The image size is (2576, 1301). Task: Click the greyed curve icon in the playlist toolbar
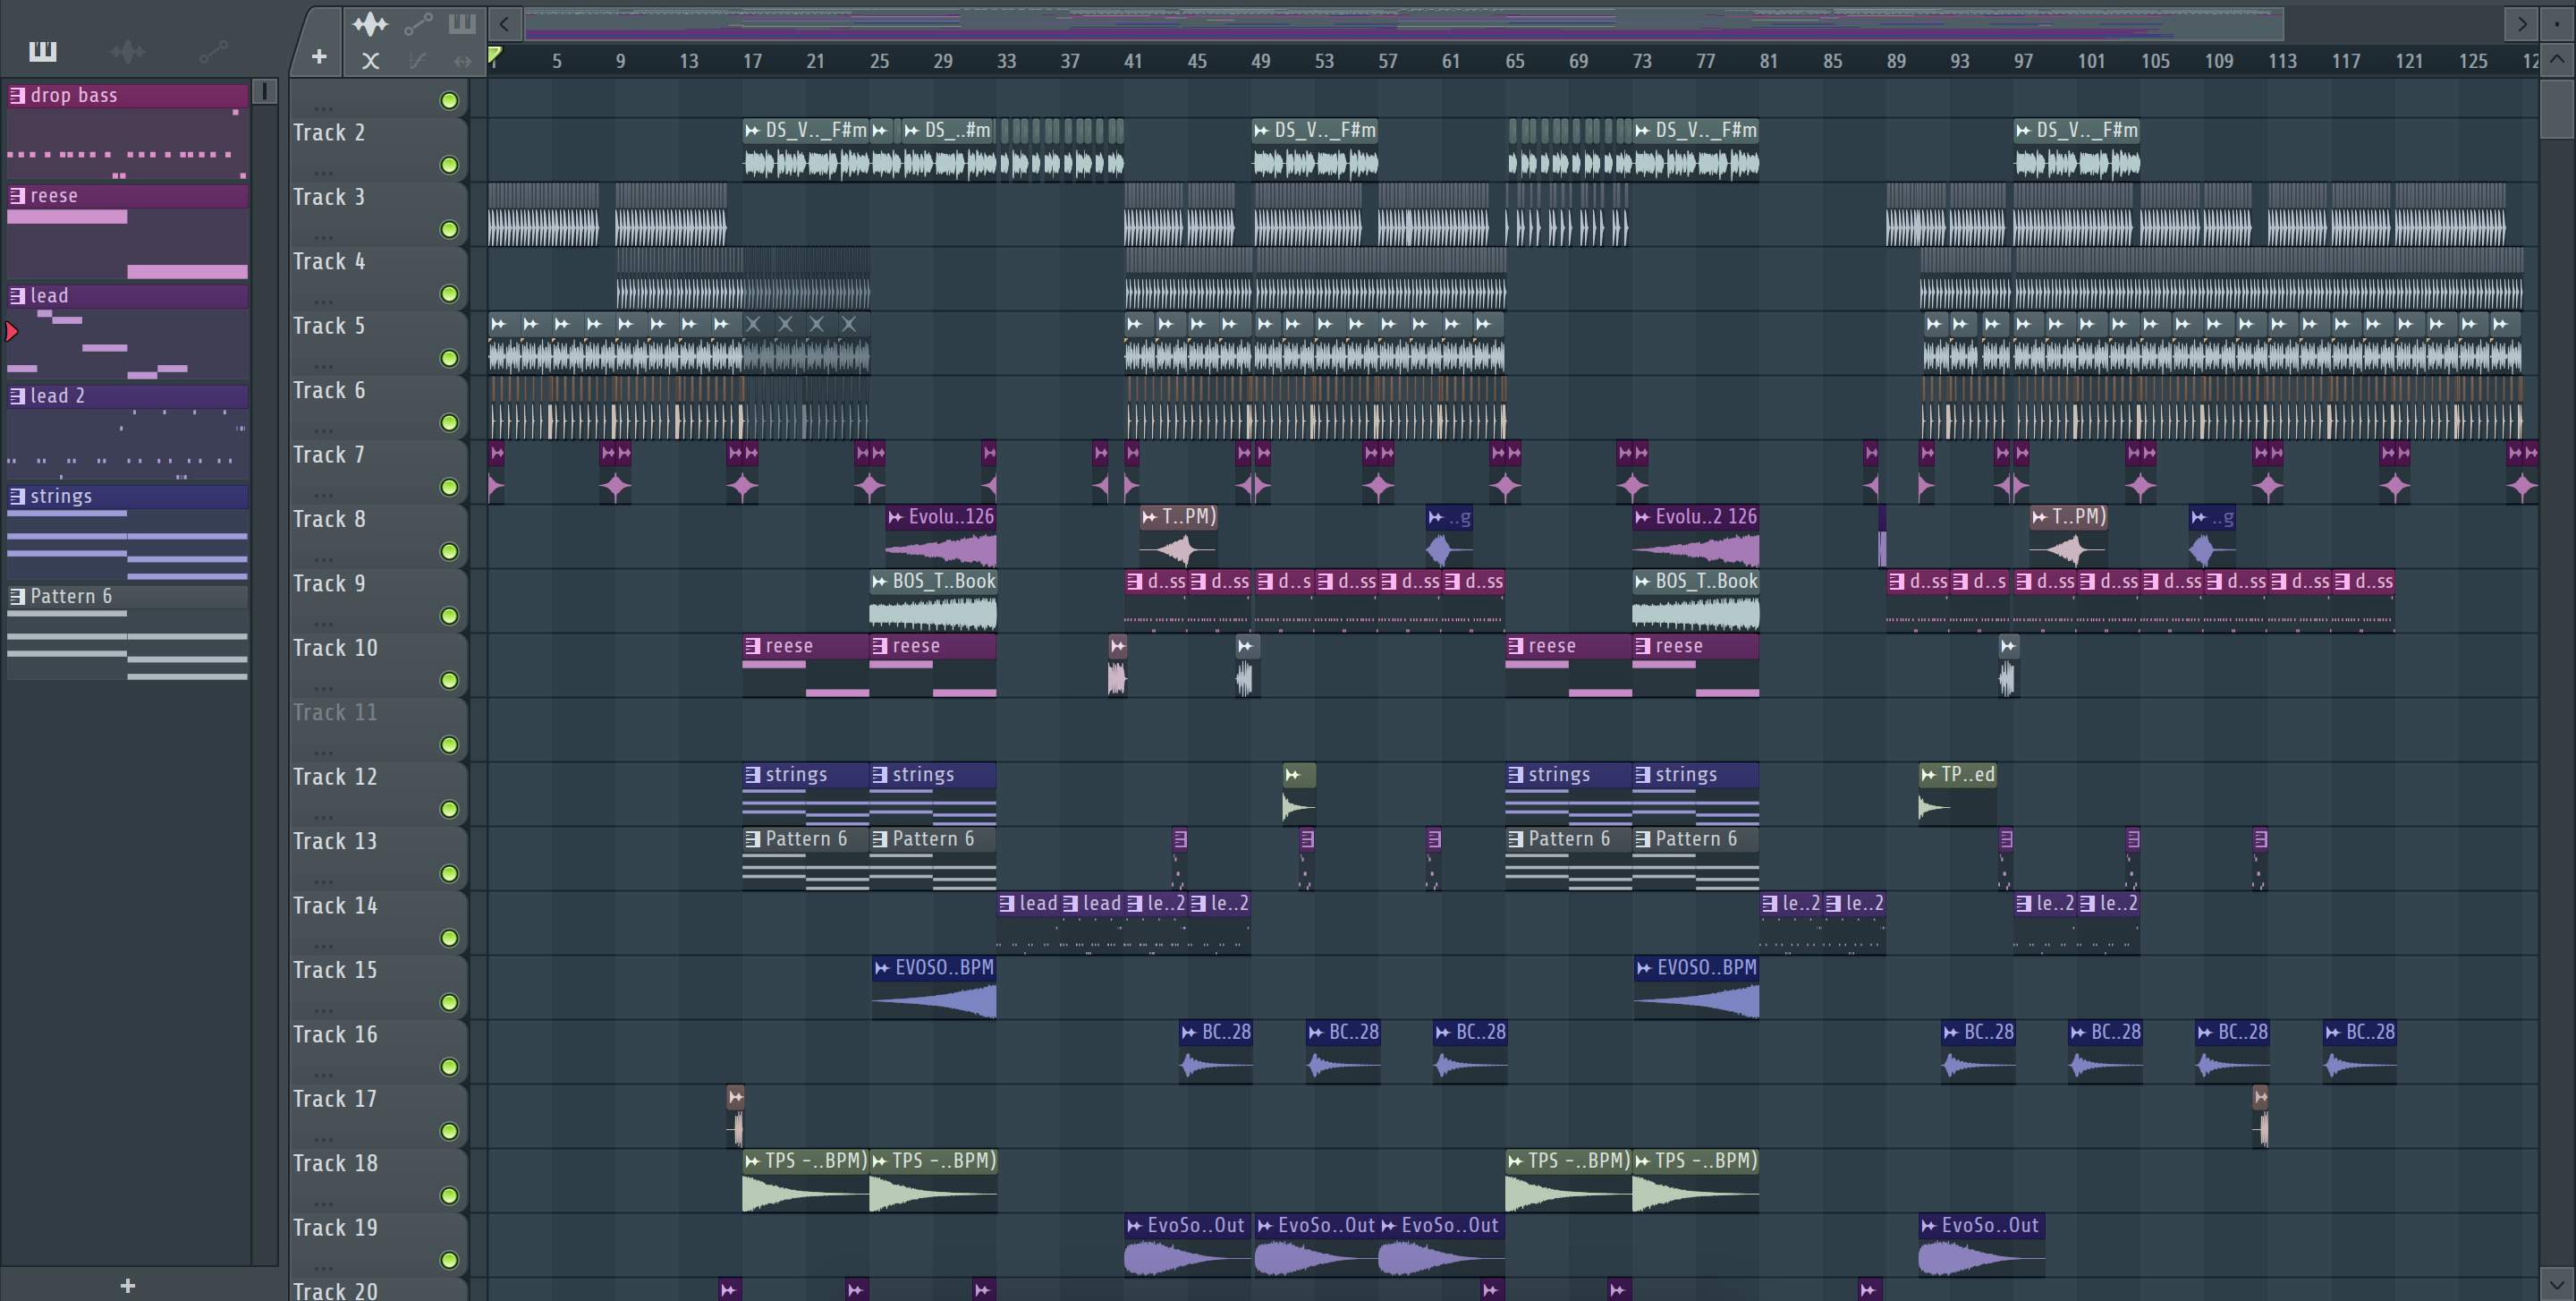[x=417, y=61]
